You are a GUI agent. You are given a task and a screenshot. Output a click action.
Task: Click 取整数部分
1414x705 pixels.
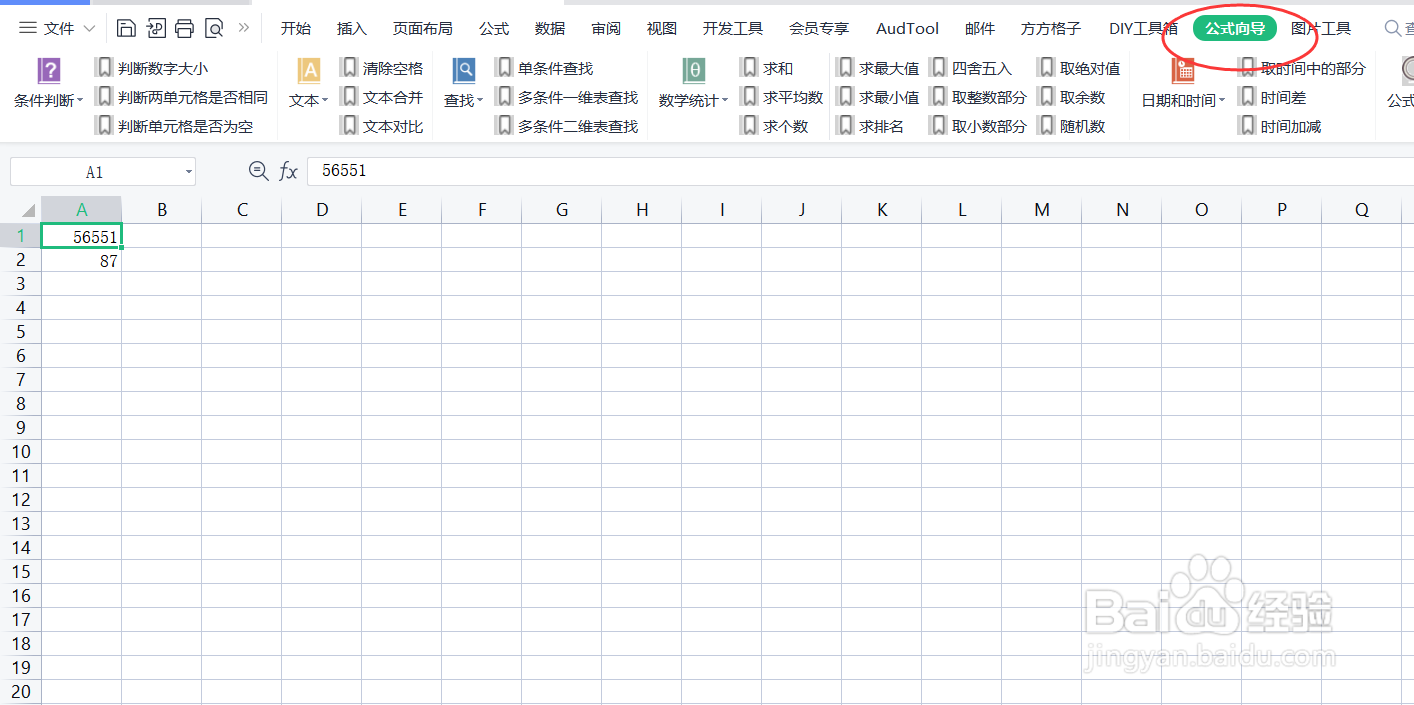tap(978, 97)
